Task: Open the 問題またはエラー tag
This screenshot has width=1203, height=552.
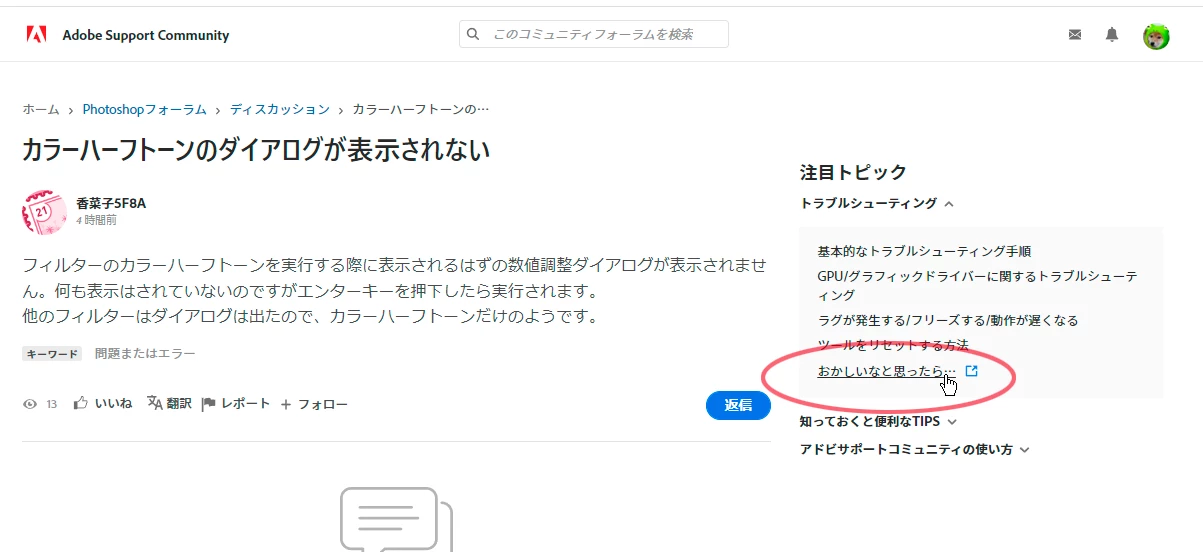Action: [x=145, y=354]
